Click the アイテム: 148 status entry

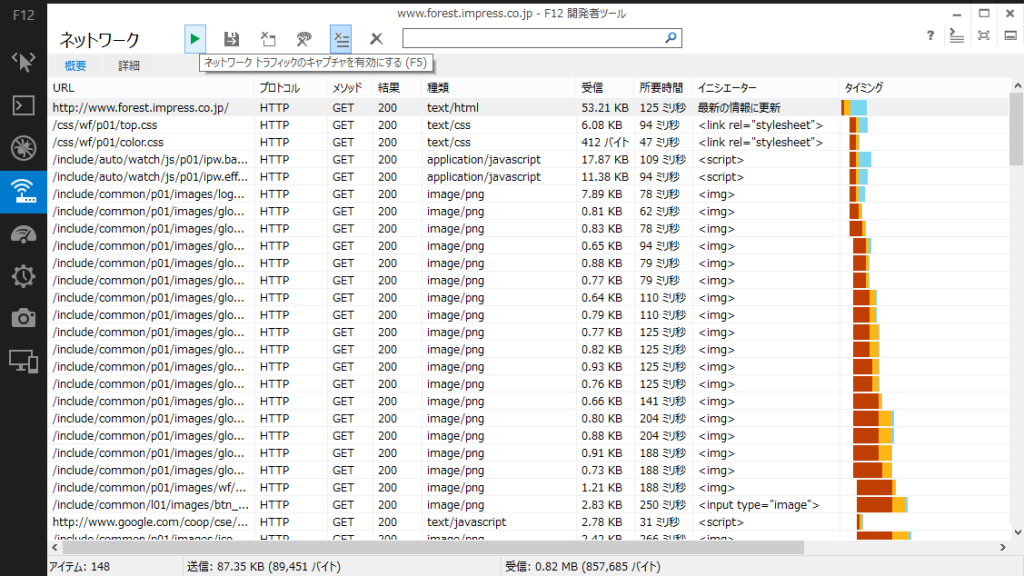pyautogui.click(x=80, y=567)
